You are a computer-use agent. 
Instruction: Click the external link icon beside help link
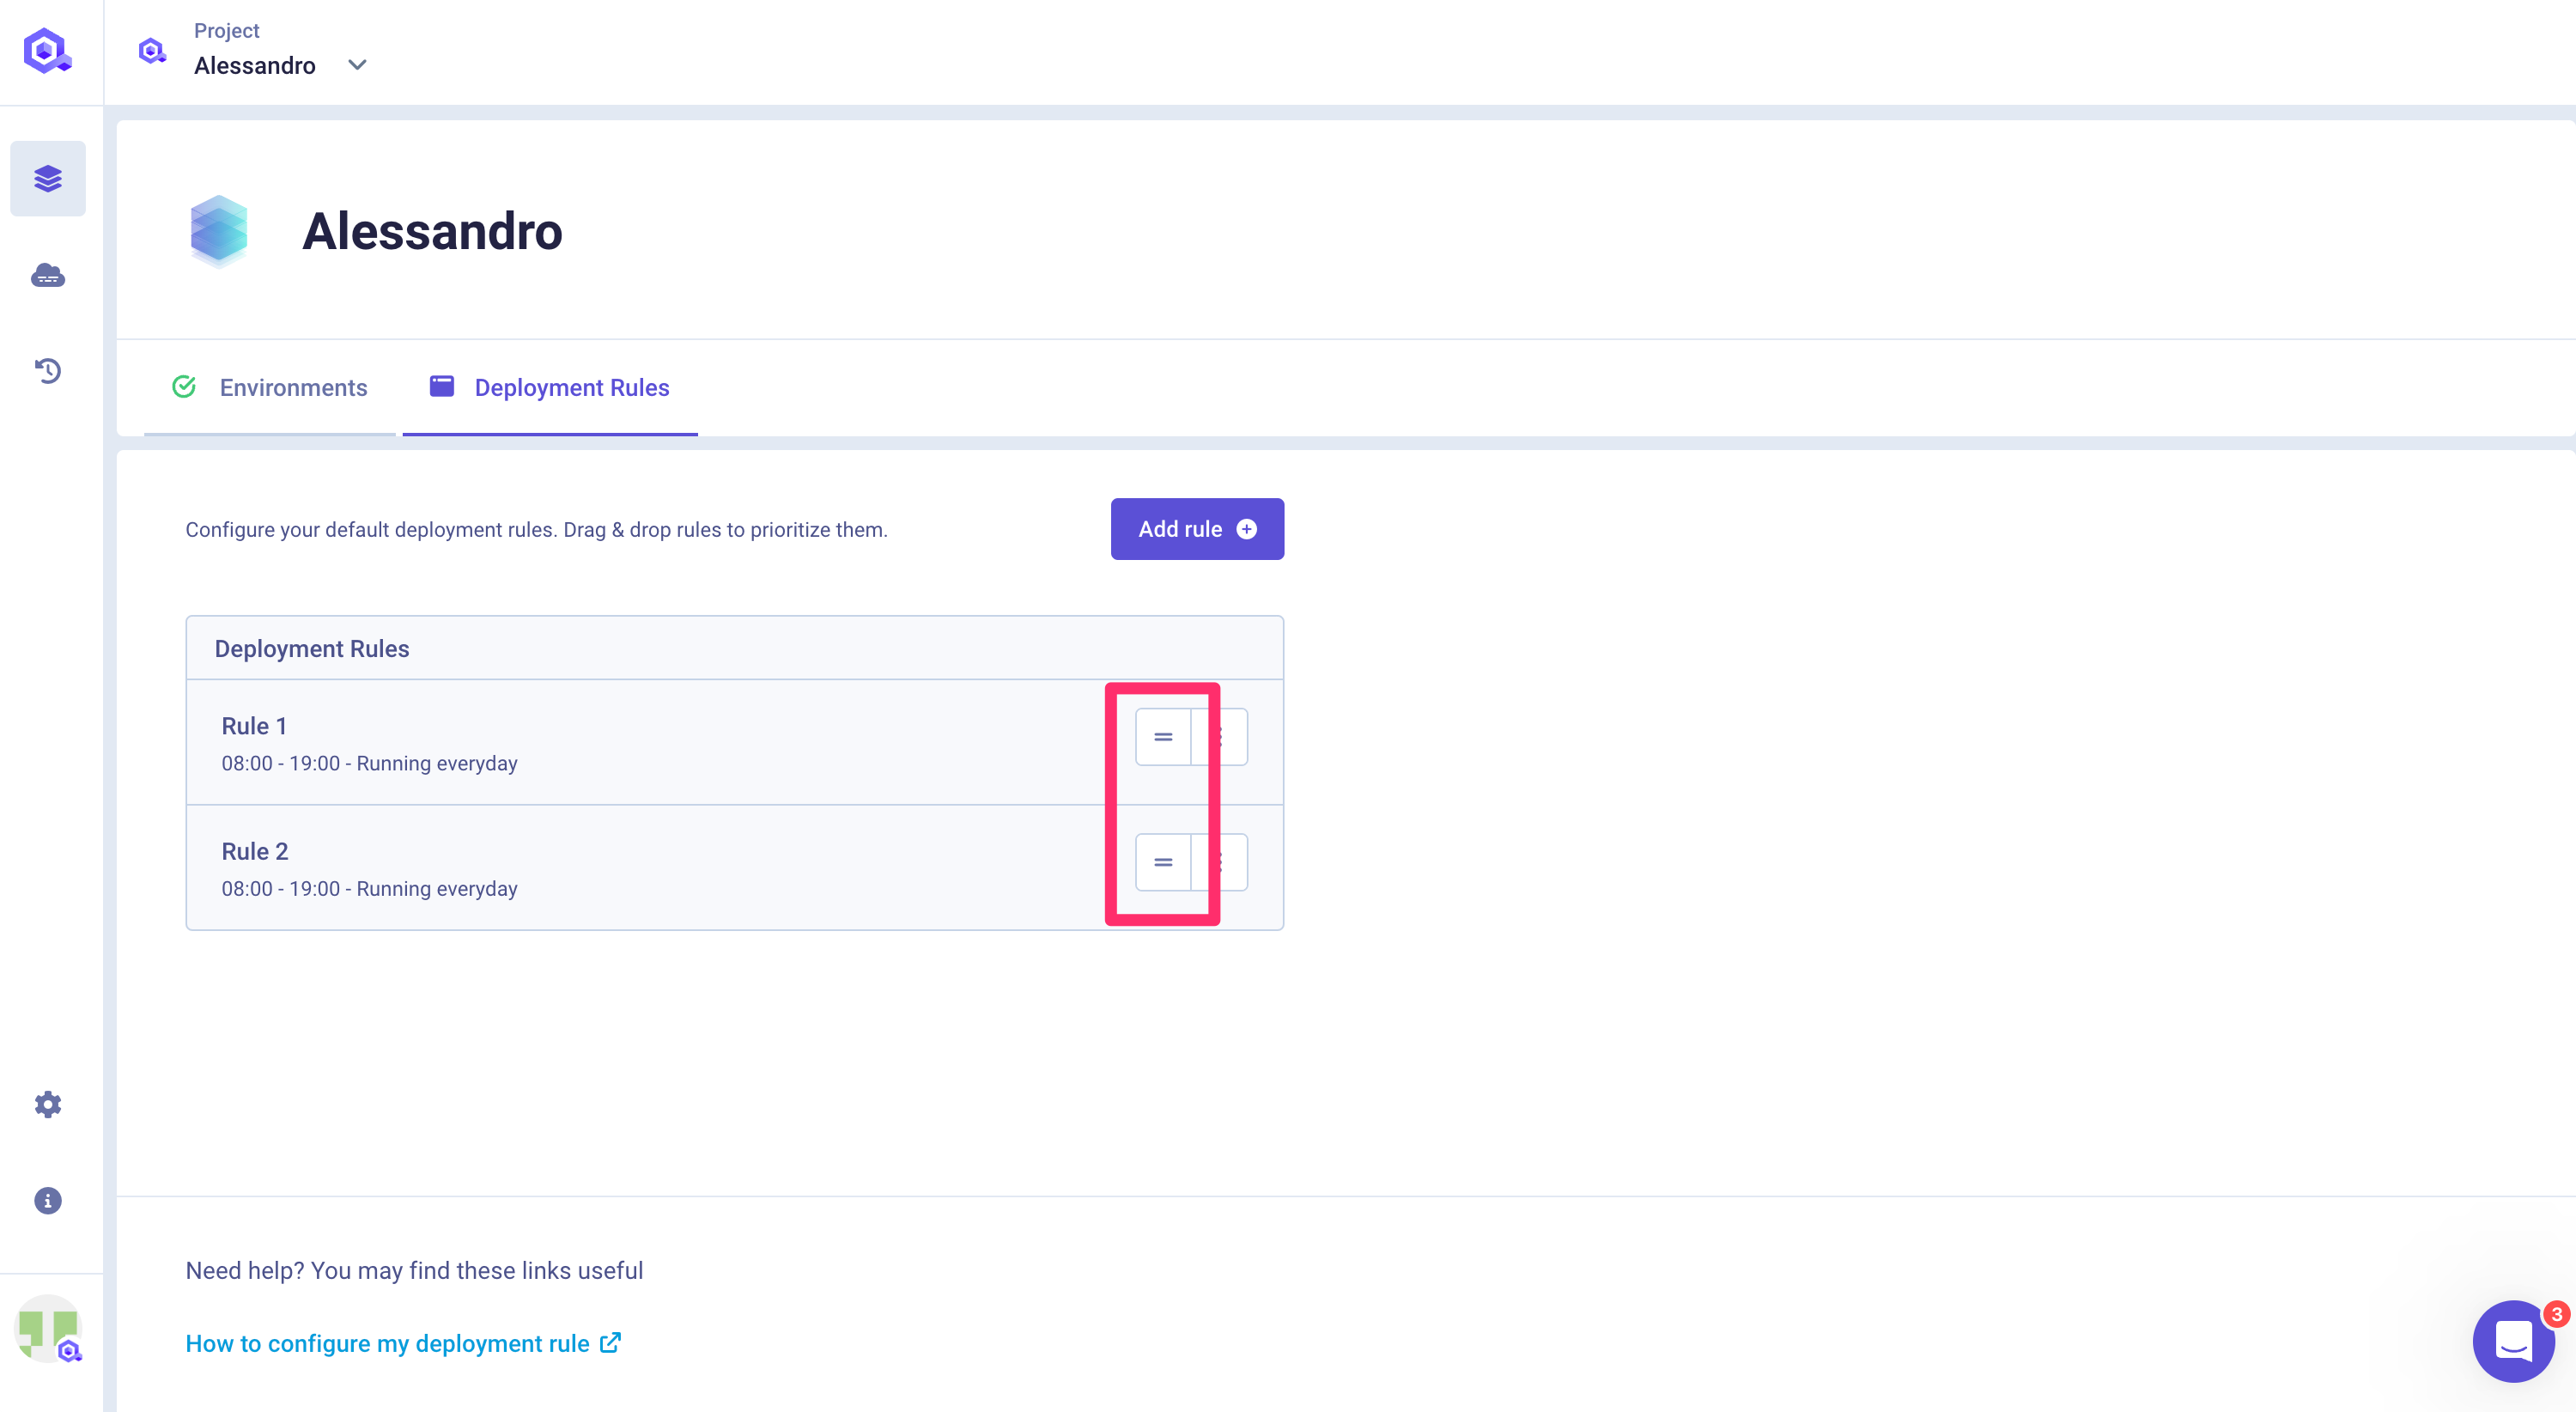point(610,1342)
